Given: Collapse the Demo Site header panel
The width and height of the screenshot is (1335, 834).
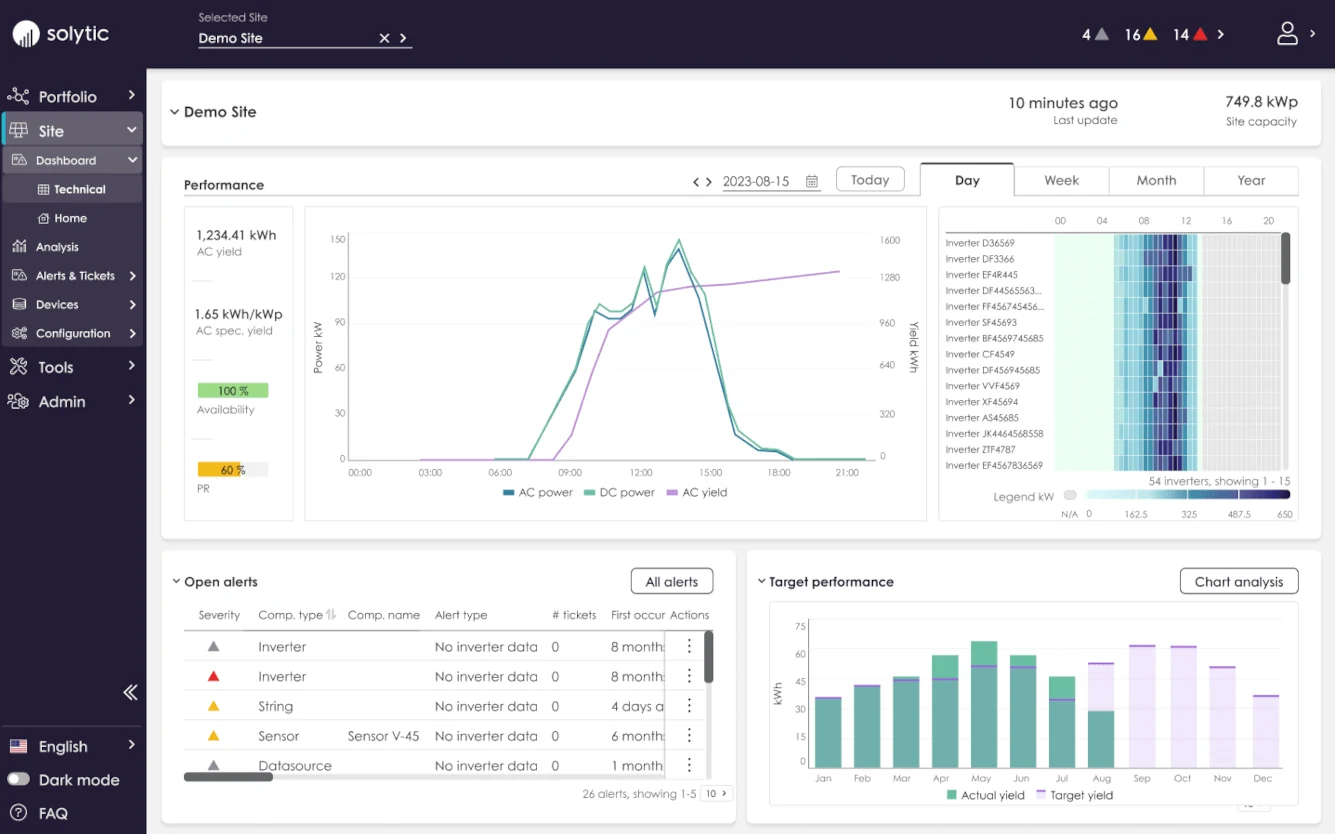Looking at the screenshot, I should click(174, 112).
